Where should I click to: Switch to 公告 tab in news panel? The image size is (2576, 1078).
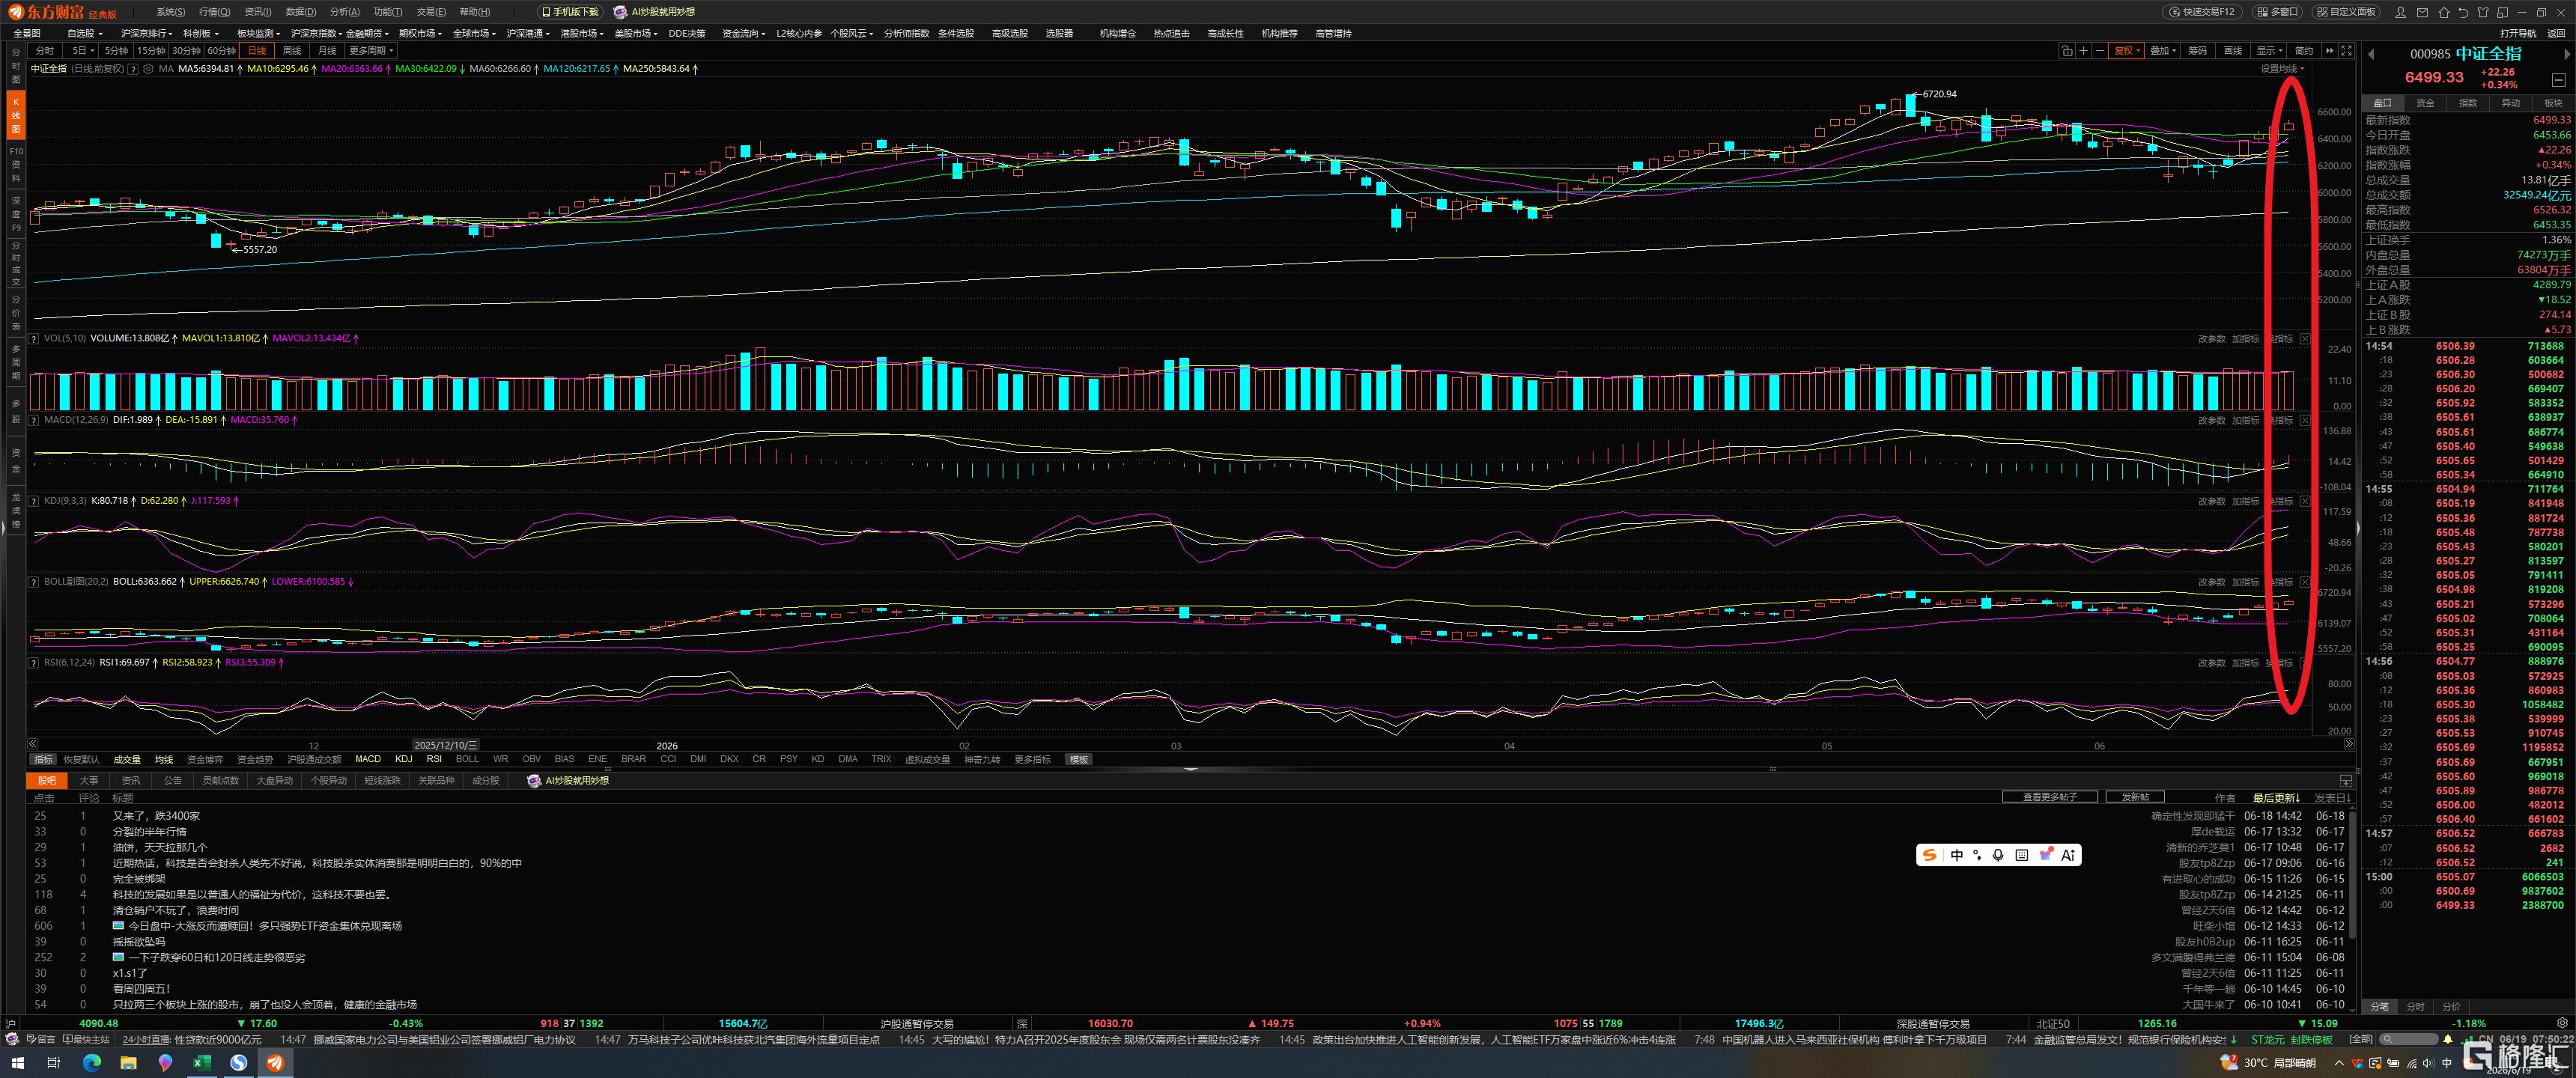point(173,781)
